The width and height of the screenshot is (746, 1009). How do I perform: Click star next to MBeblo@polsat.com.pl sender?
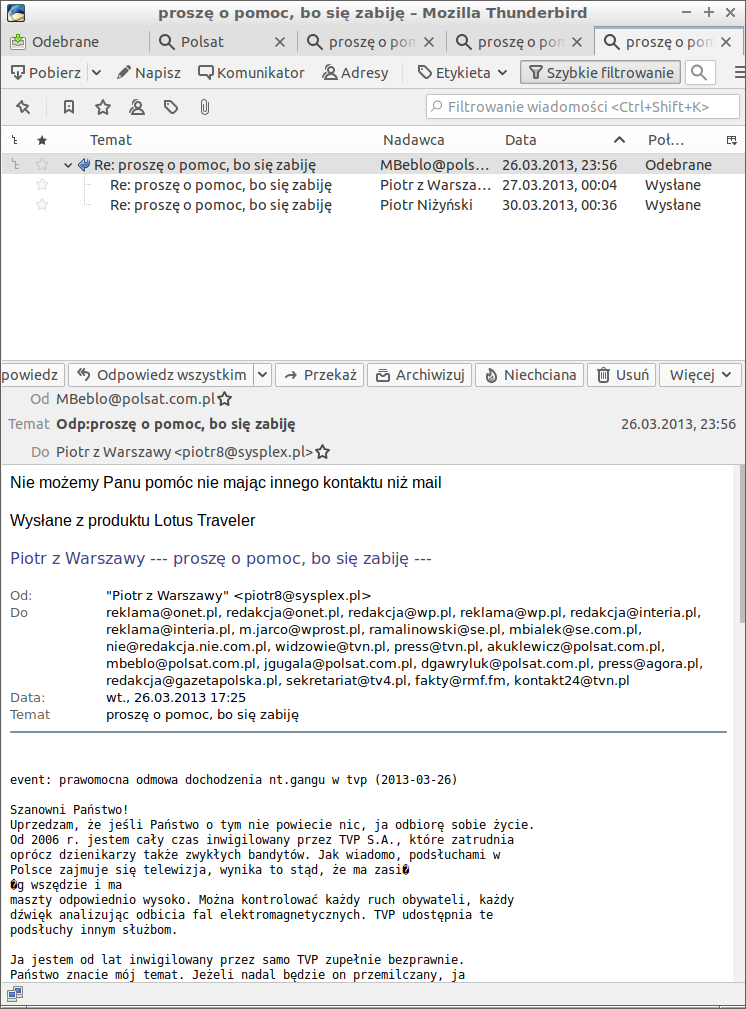coord(225,400)
